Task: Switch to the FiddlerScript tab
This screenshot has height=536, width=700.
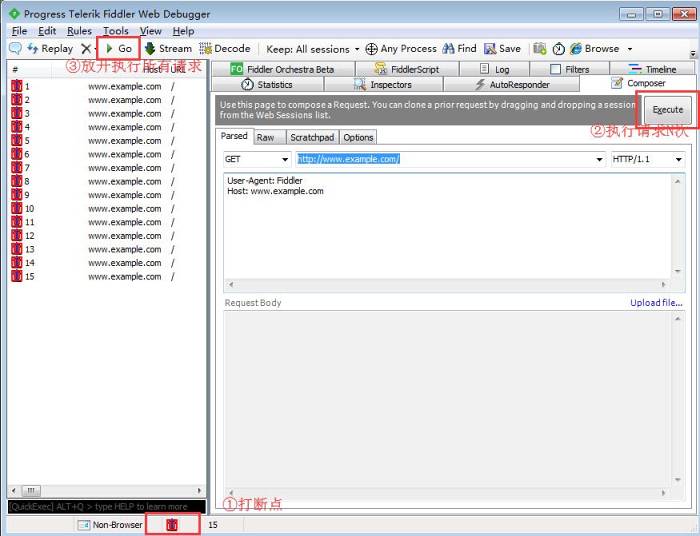Action: [x=407, y=69]
